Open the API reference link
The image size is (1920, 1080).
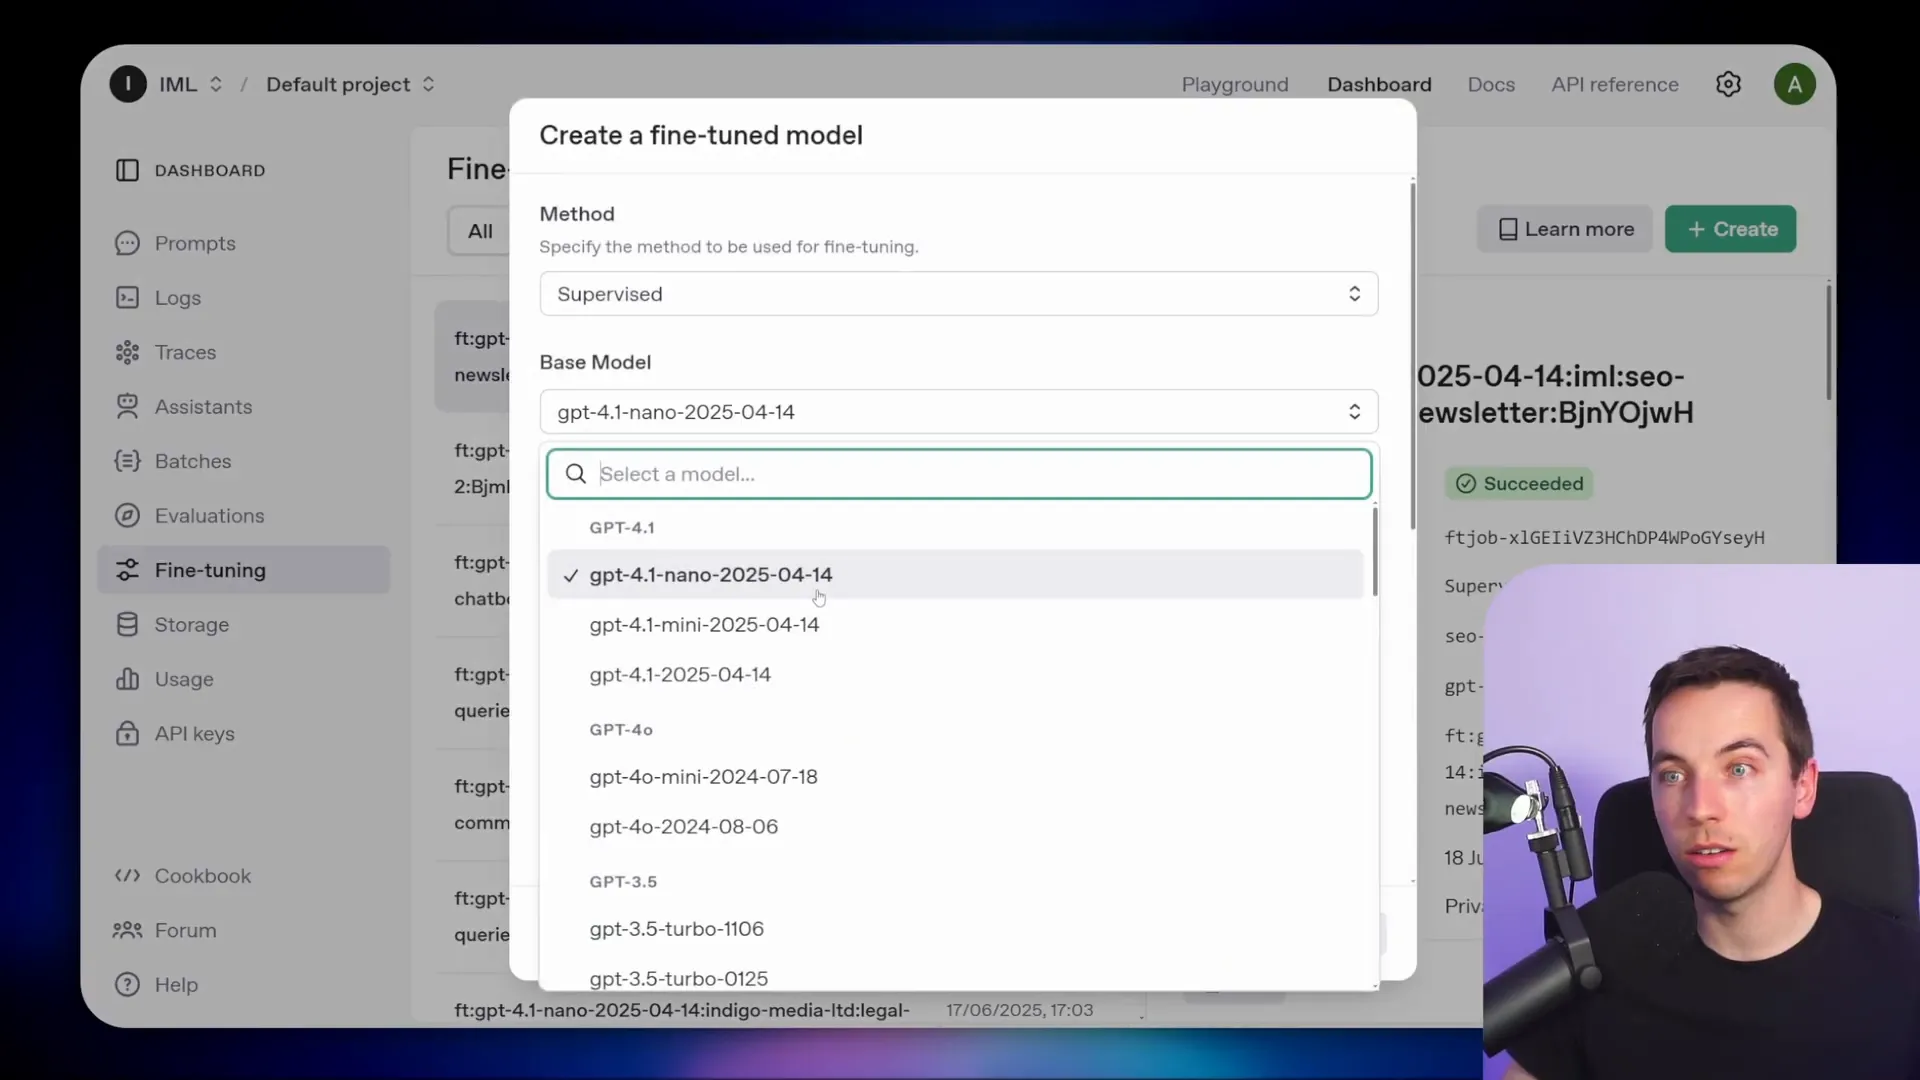1615,84
